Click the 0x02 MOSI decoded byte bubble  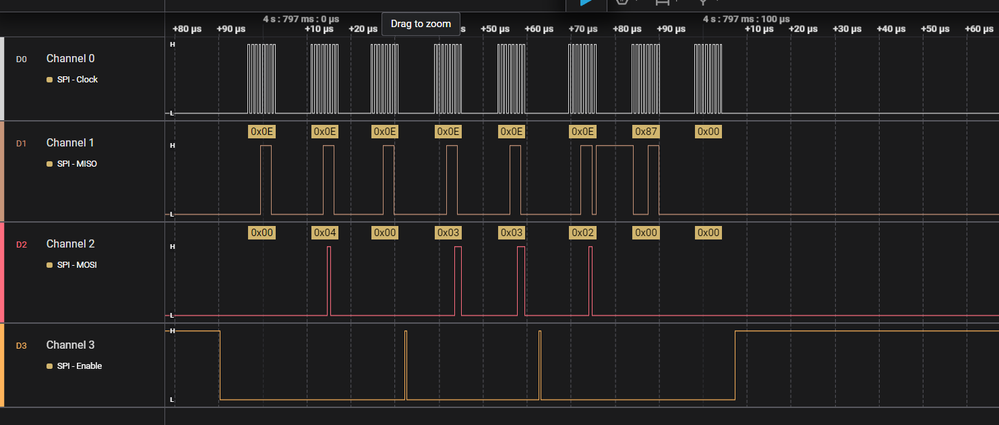pos(582,233)
